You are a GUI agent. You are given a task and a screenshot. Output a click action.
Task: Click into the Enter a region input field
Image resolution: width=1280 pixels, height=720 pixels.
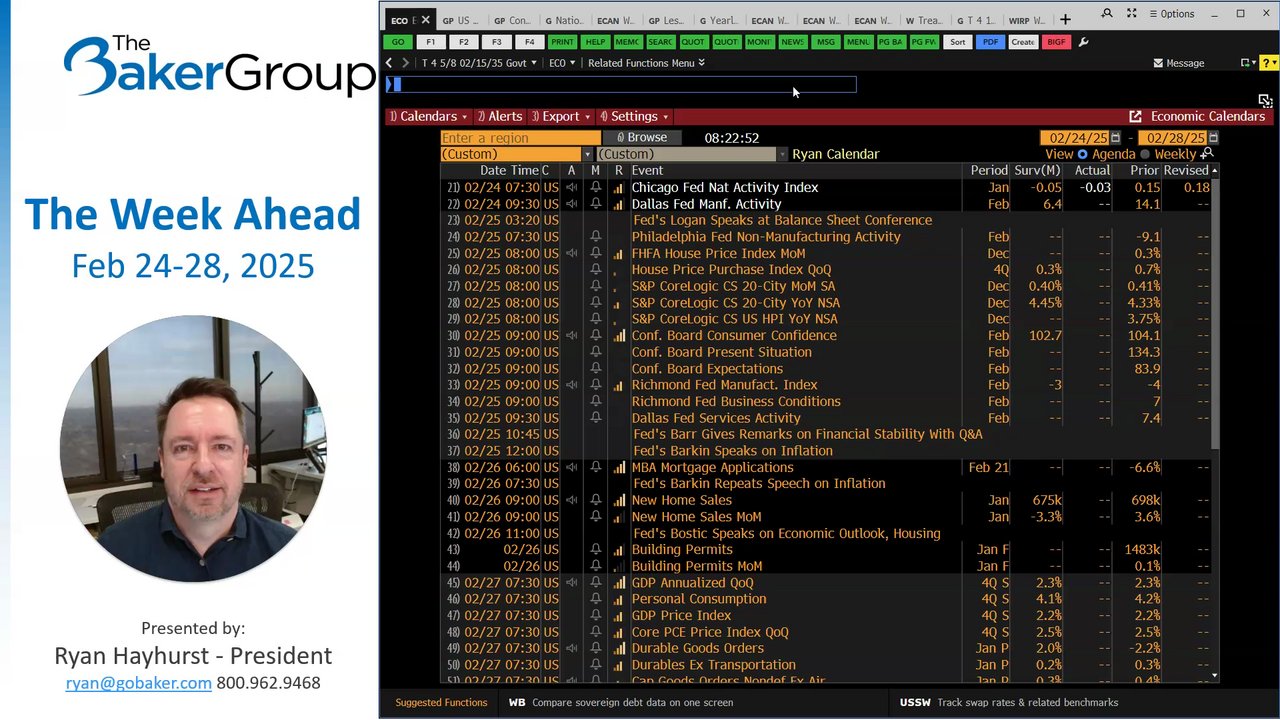coord(520,138)
